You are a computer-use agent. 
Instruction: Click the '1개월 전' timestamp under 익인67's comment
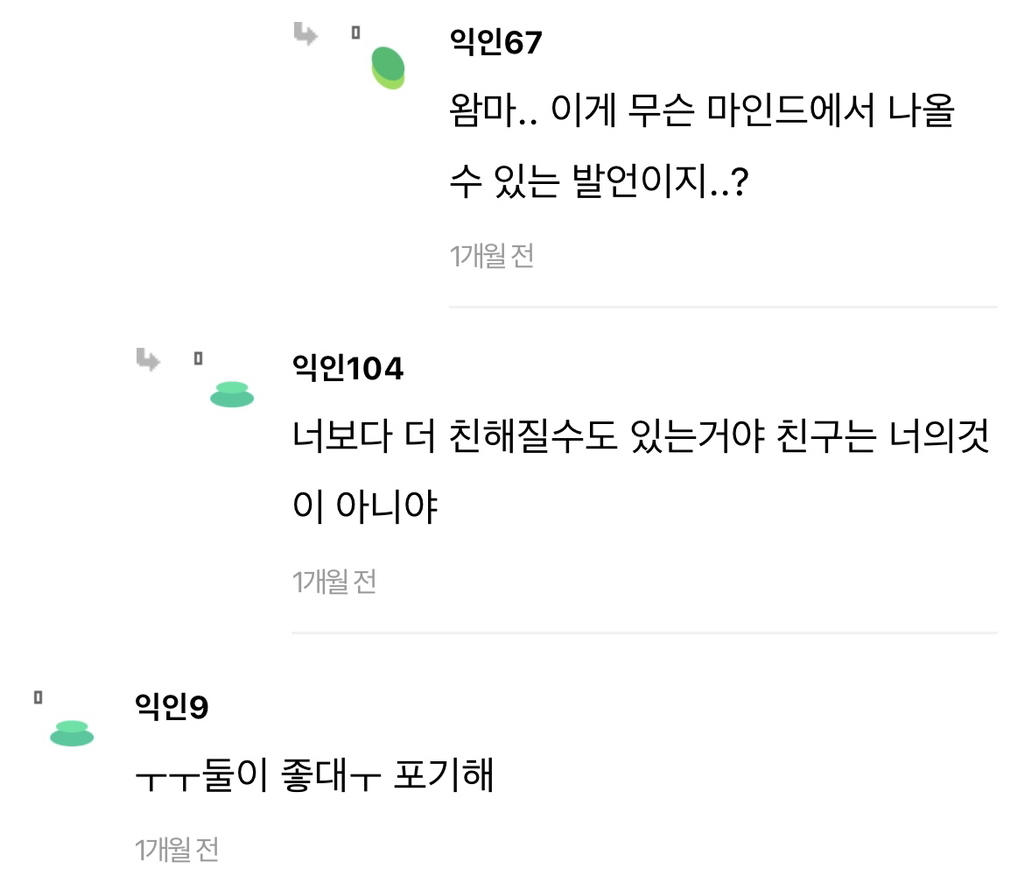pyautogui.click(x=492, y=256)
